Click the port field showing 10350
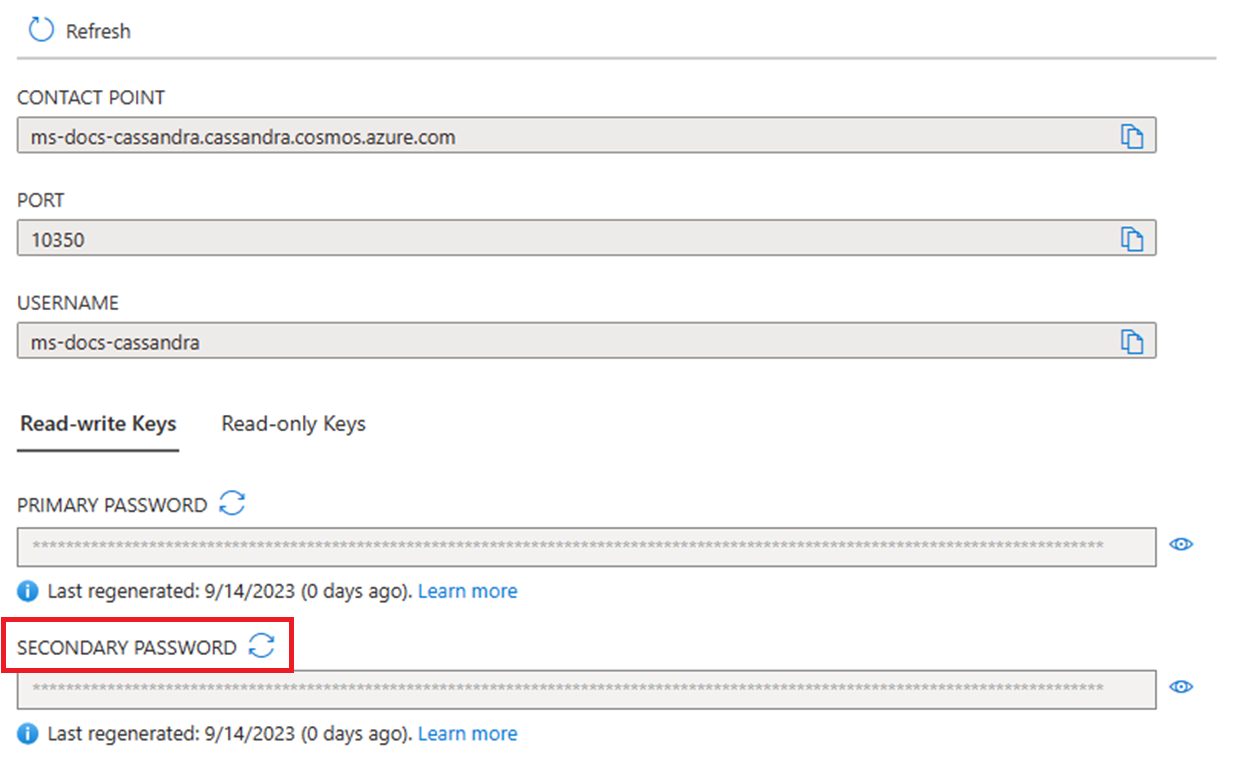Image resolution: width=1238 pixels, height=771 pixels. (x=586, y=239)
